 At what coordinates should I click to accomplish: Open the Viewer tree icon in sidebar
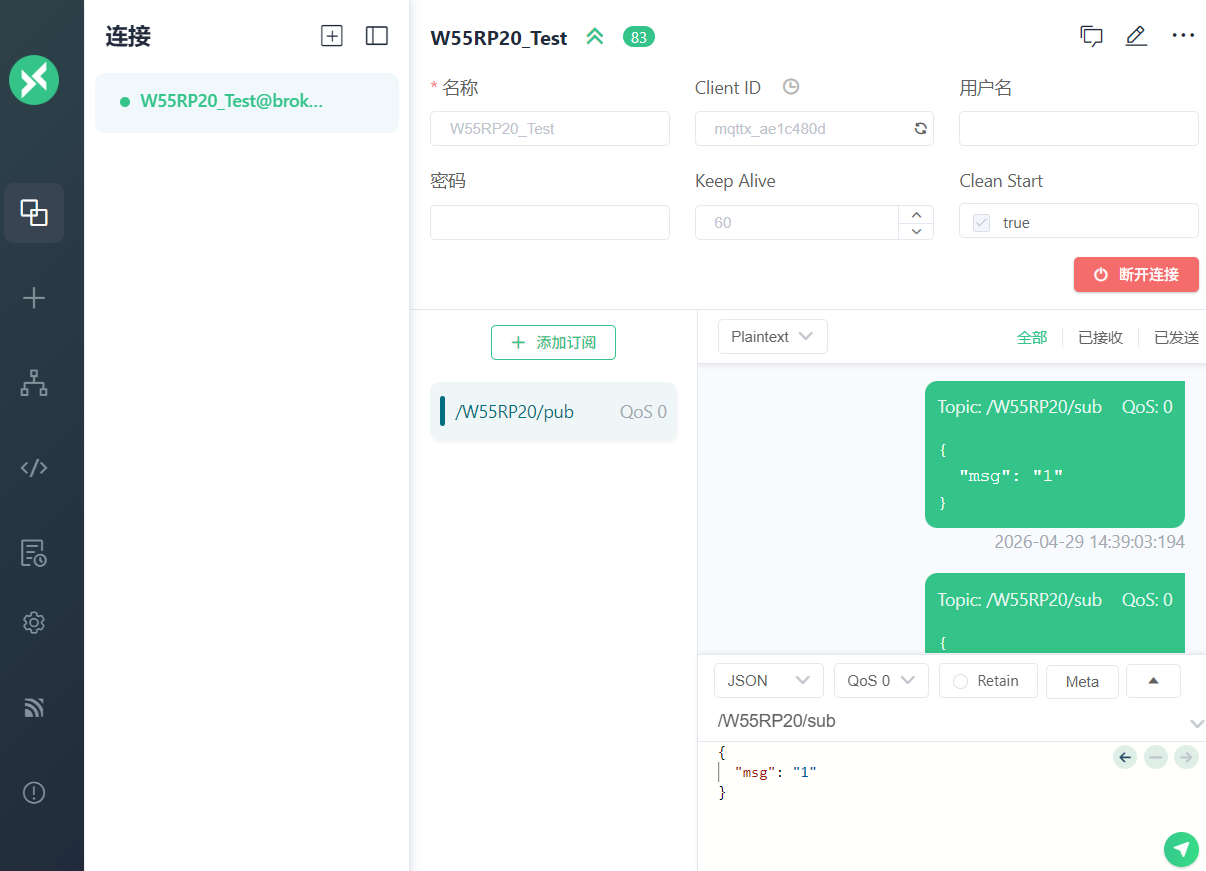pos(34,383)
